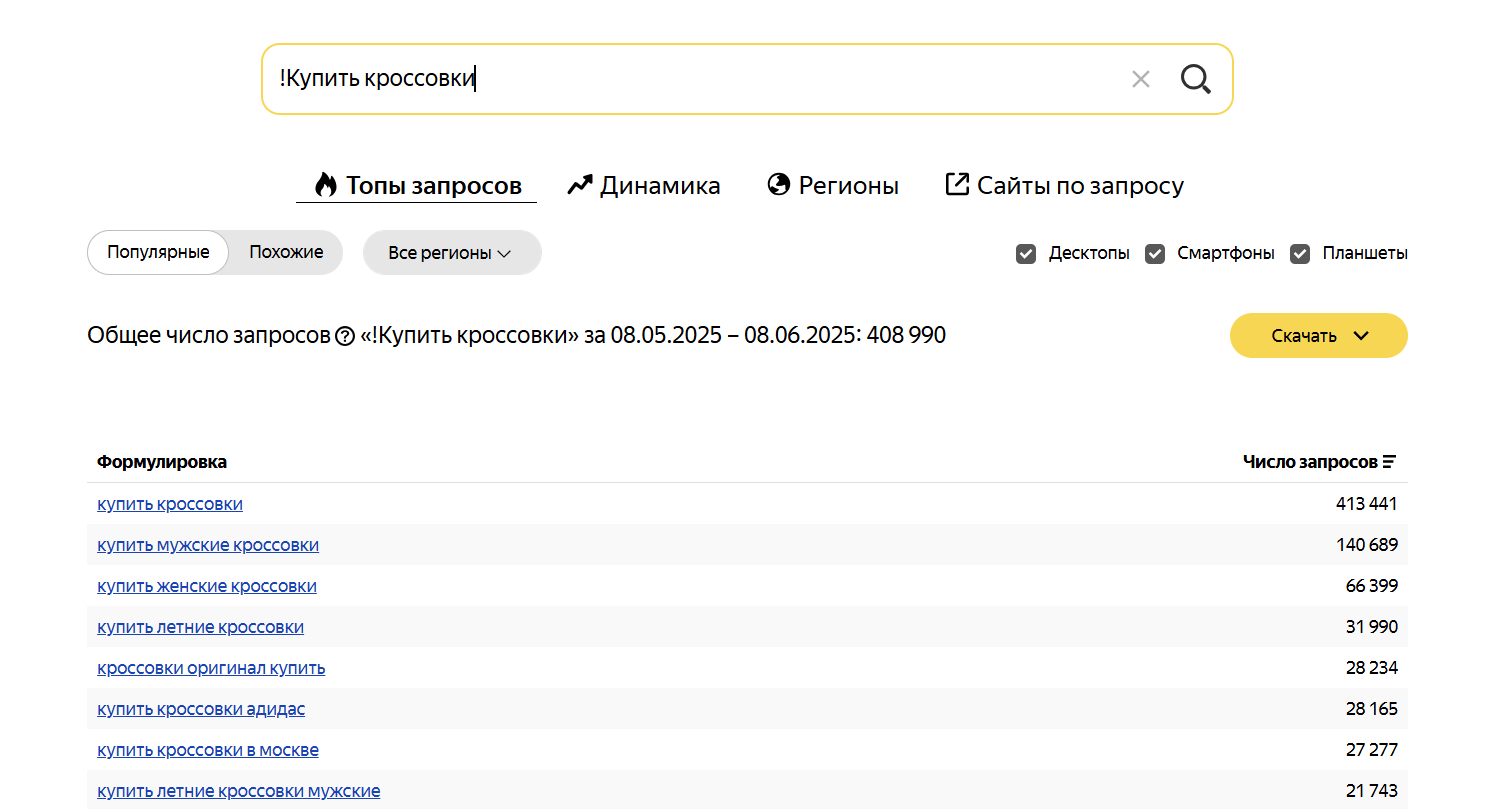Click the Общее число запросов summary text

pyautogui.click(x=516, y=335)
